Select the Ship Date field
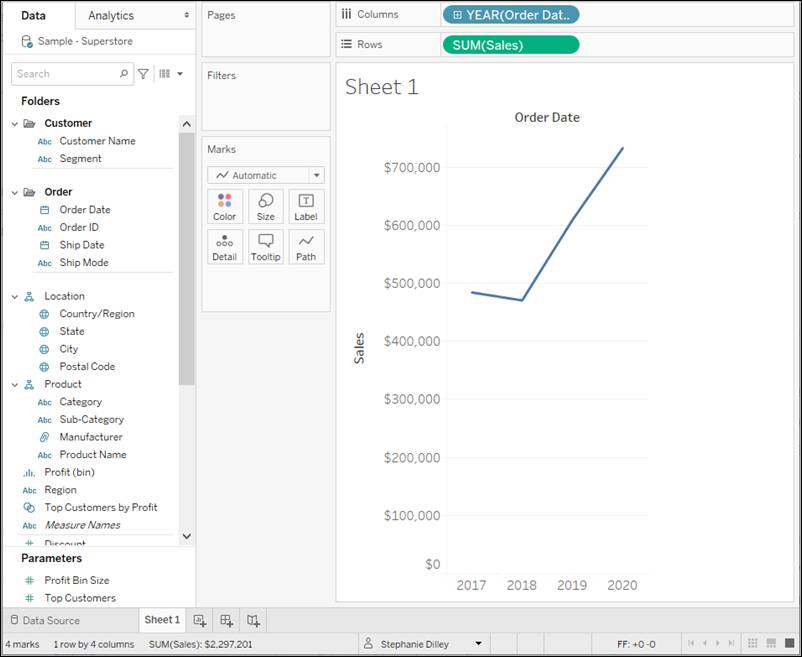Image resolution: width=802 pixels, height=657 pixels. click(x=82, y=245)
